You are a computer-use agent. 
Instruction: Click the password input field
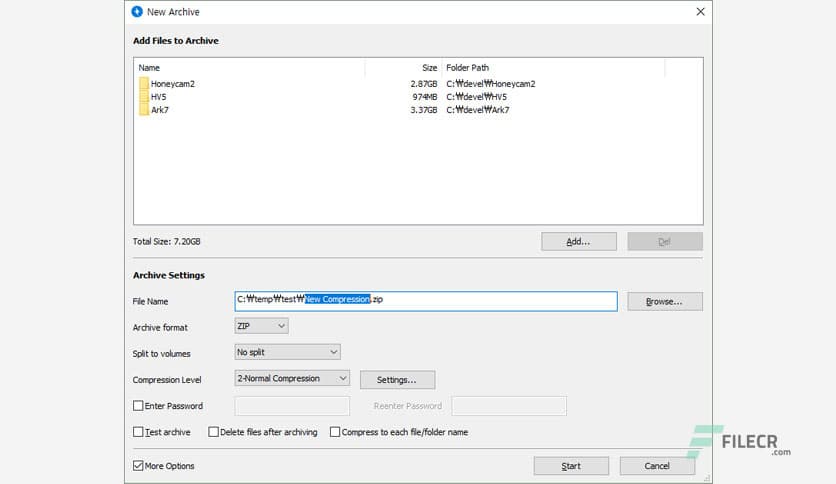point(292,406)
